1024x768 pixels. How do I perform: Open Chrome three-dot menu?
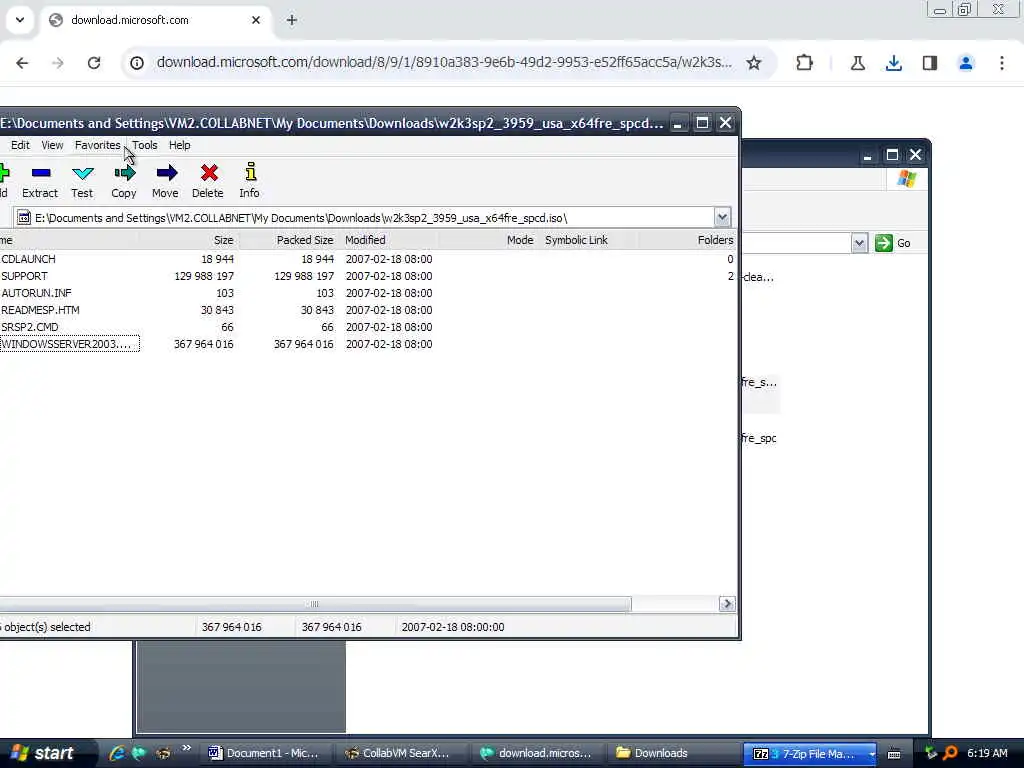point(1002,63)
